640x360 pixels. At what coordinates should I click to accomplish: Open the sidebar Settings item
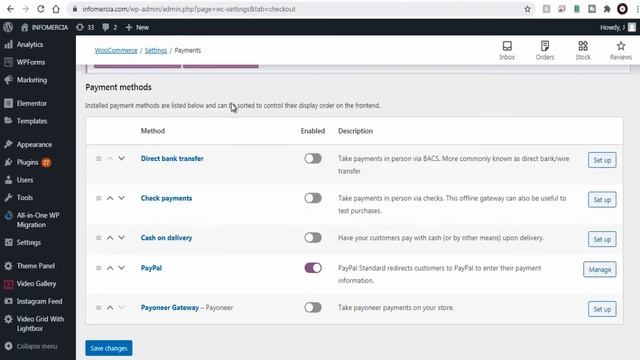pos(29,242)
